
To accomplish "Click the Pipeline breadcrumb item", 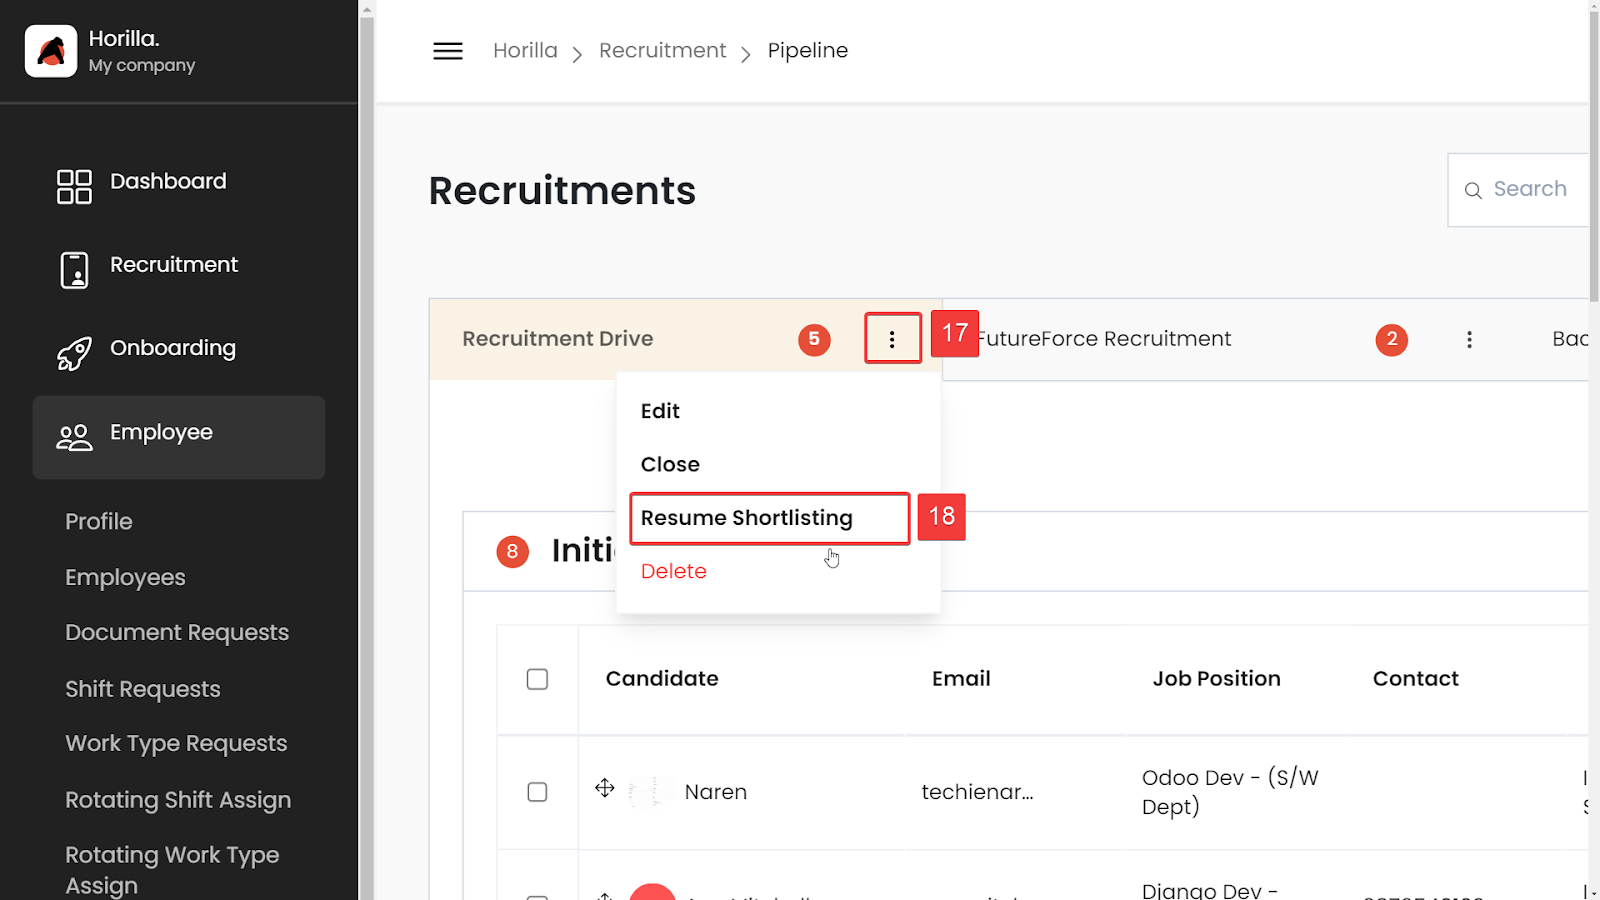I will pos(808,51).
